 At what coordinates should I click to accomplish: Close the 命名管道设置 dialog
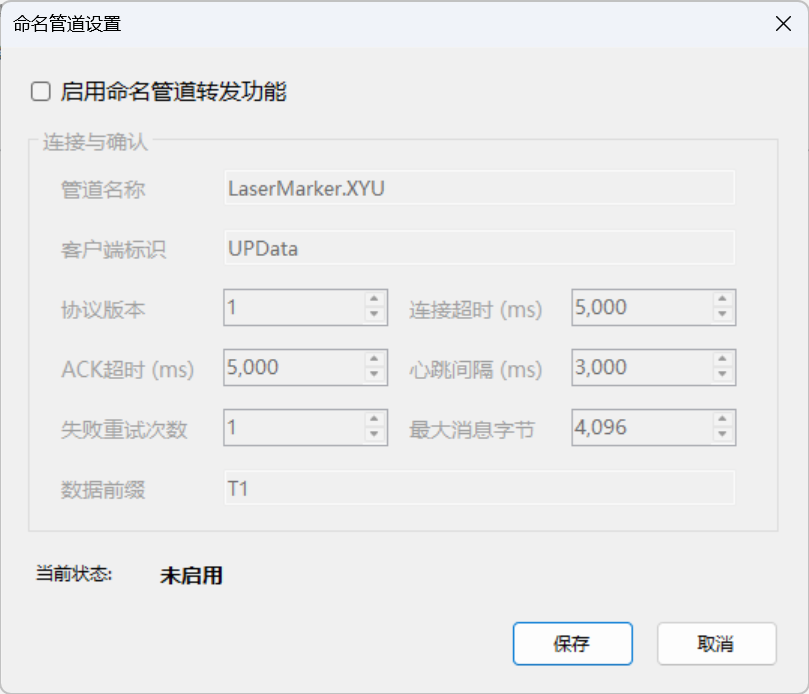[x=783, y=24]
